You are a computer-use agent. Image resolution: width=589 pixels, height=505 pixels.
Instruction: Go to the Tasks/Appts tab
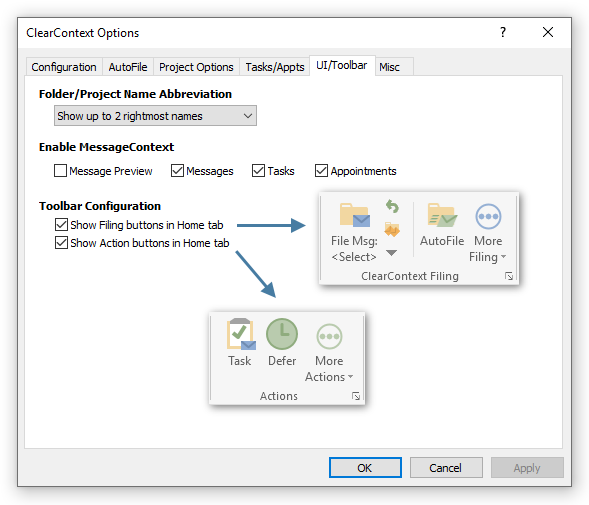275,67
